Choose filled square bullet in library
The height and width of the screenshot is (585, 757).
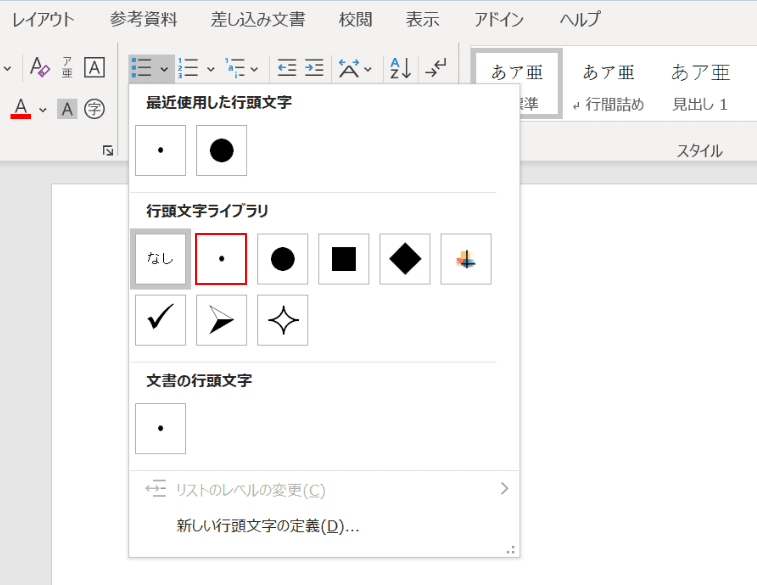tap(344, 259)
